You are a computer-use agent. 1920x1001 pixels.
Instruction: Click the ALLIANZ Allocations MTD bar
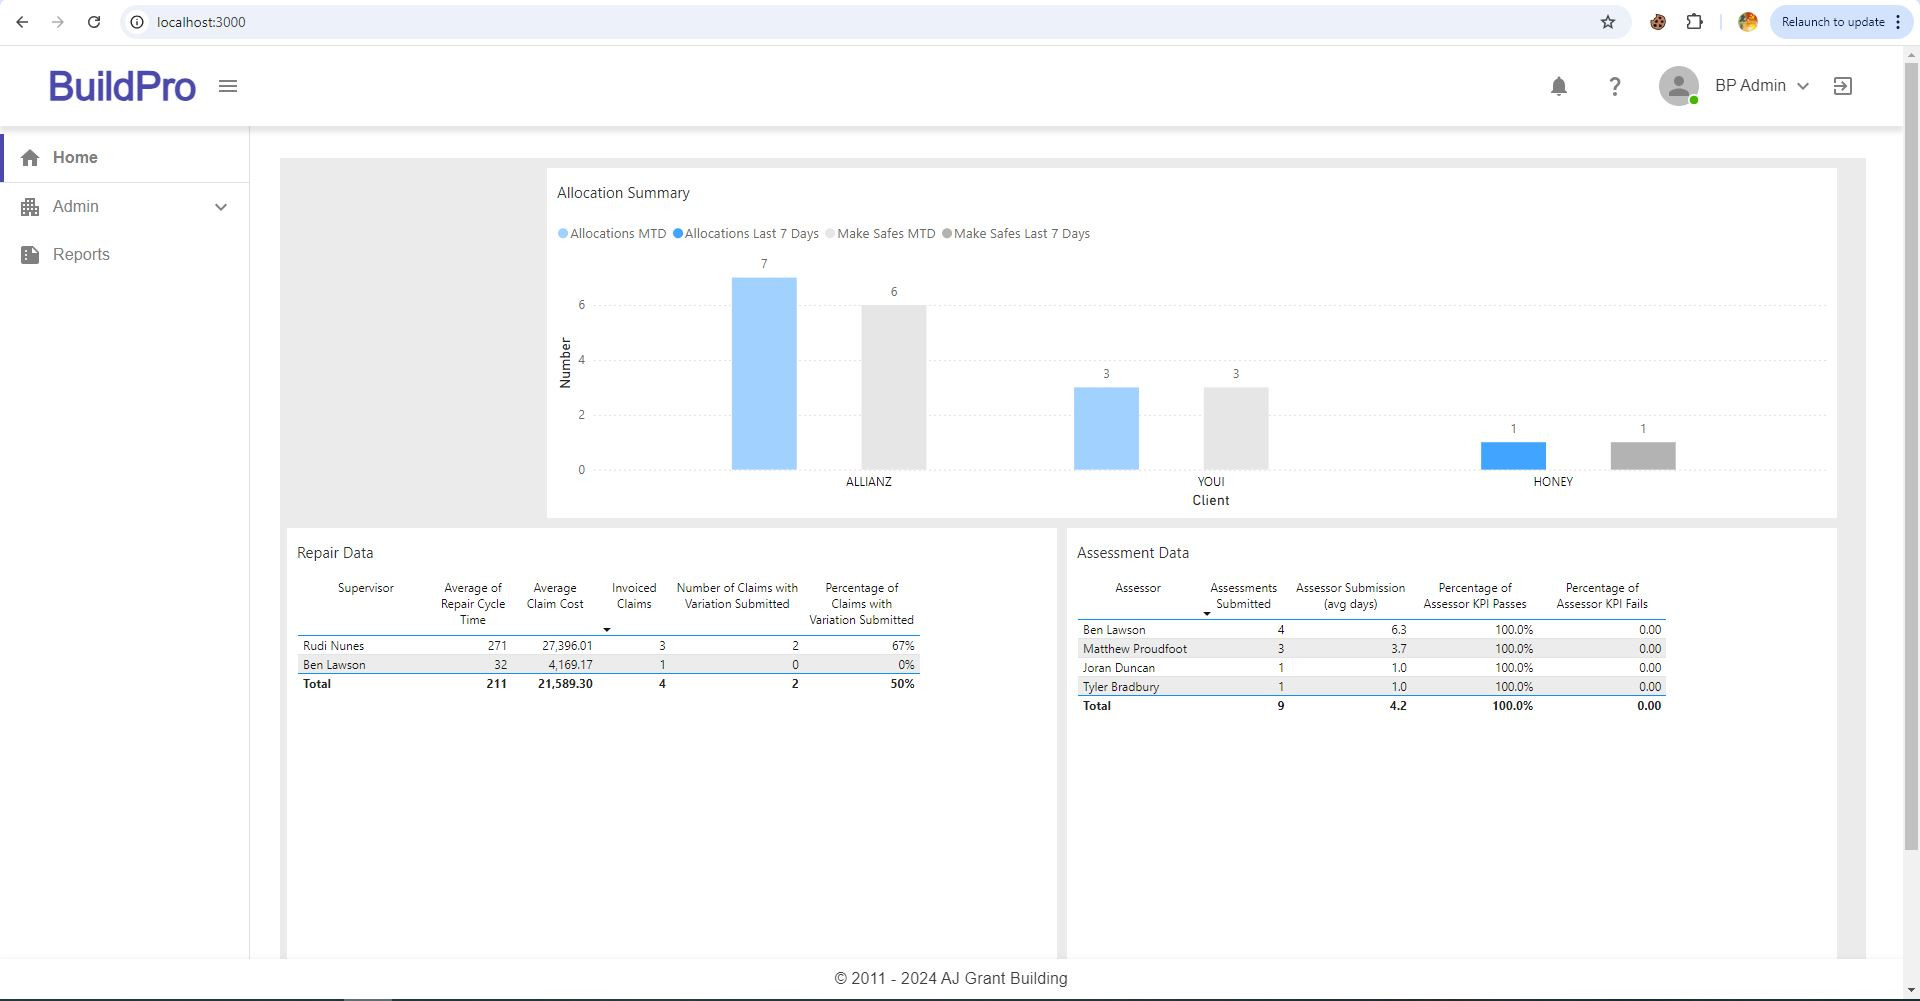pos(764,374)
